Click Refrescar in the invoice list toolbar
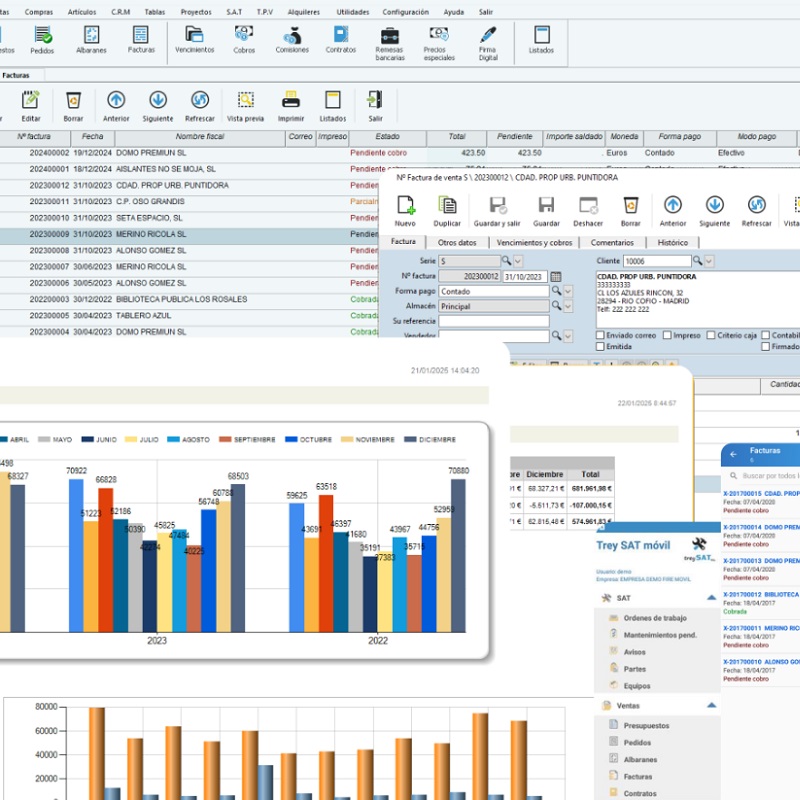Image resolution: width=800 pixels, height=800 pixels. (x=199, y=106)
